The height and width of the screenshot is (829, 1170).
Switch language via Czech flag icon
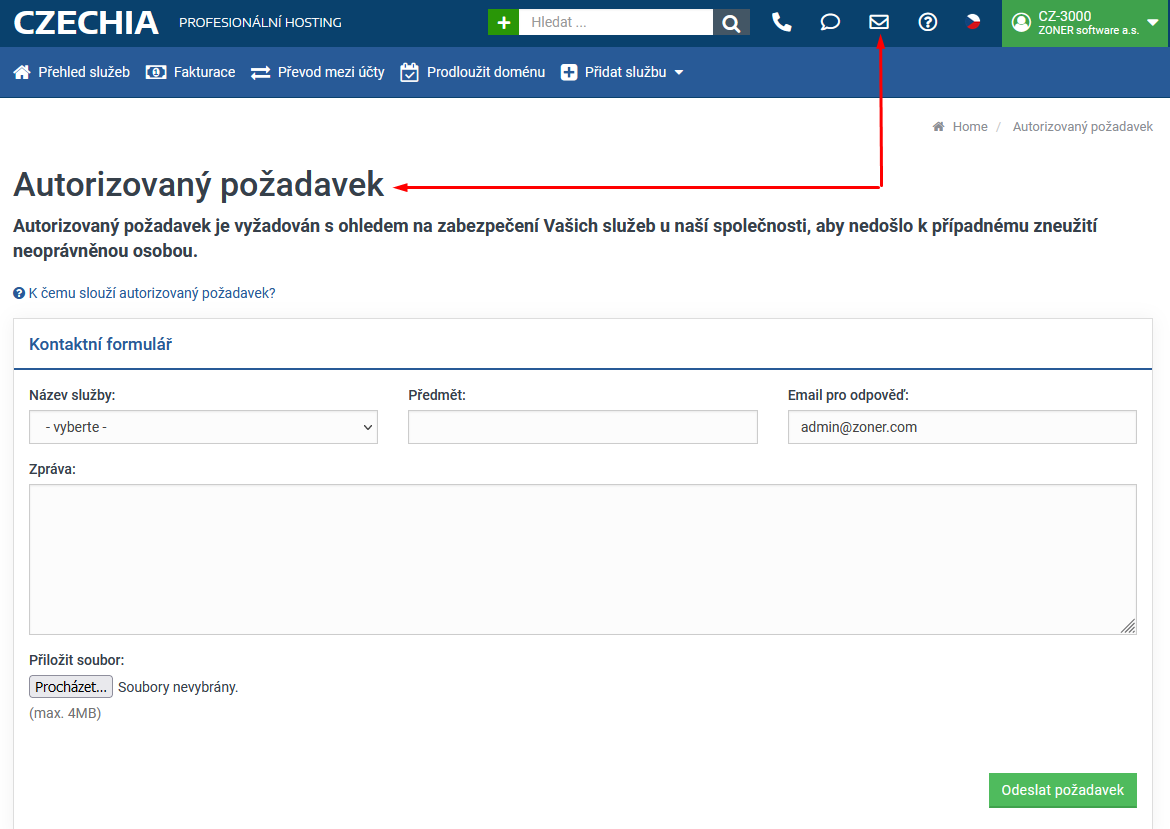pos(973,22)
